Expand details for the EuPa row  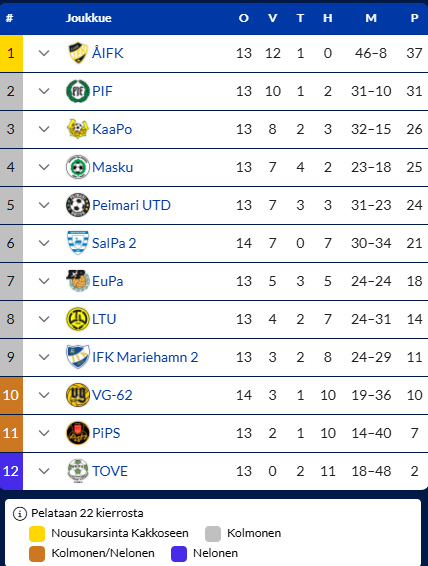[44, 281]
